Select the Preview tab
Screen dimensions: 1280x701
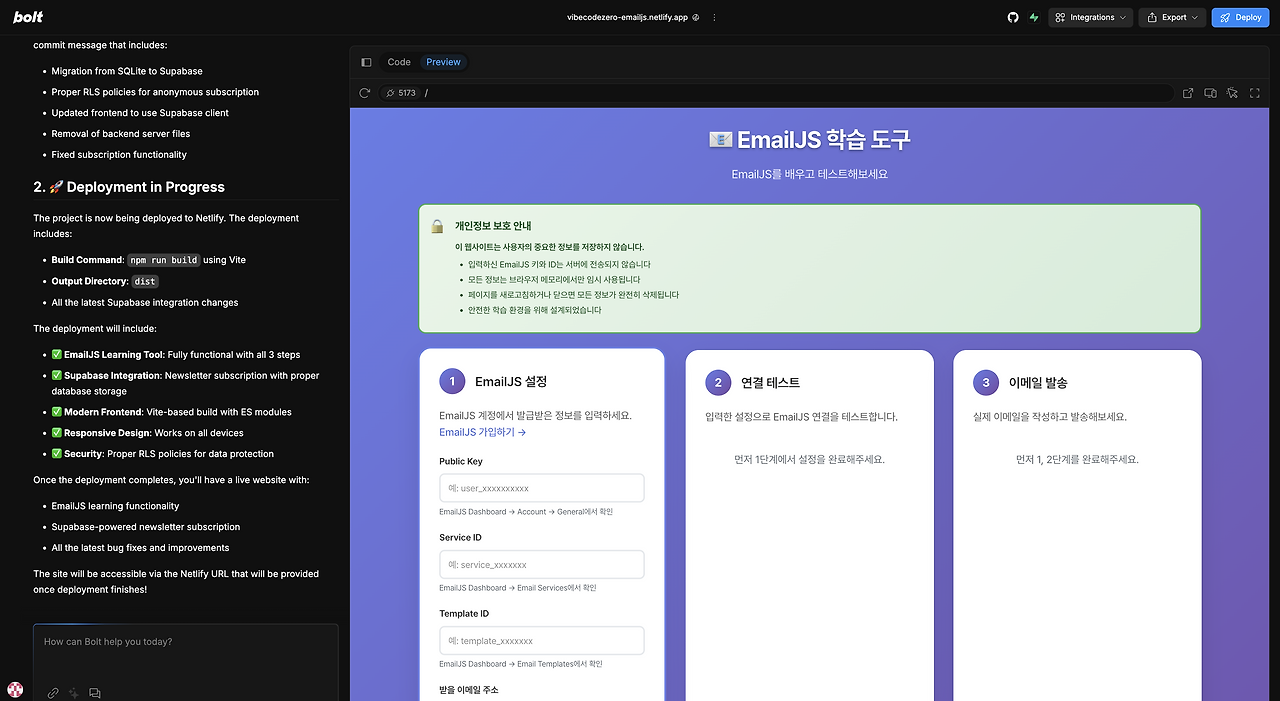(443, 62)
